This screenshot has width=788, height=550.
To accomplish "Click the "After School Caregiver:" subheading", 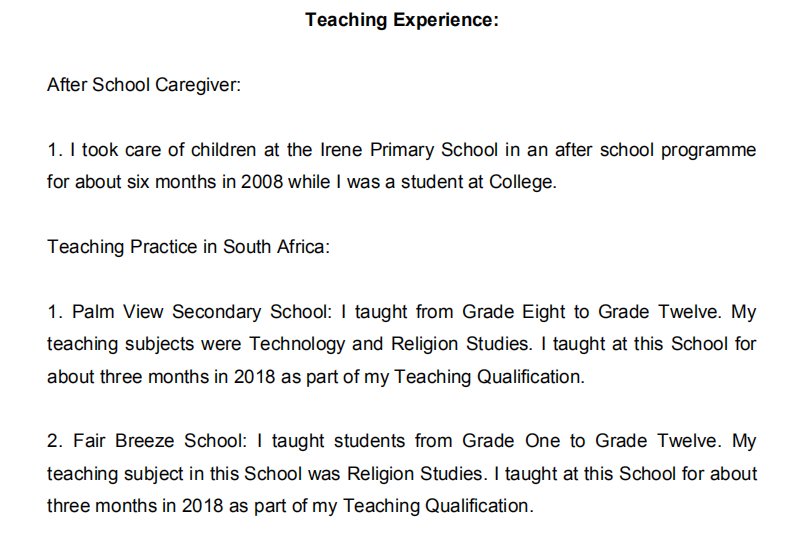I will pos(144,85).
